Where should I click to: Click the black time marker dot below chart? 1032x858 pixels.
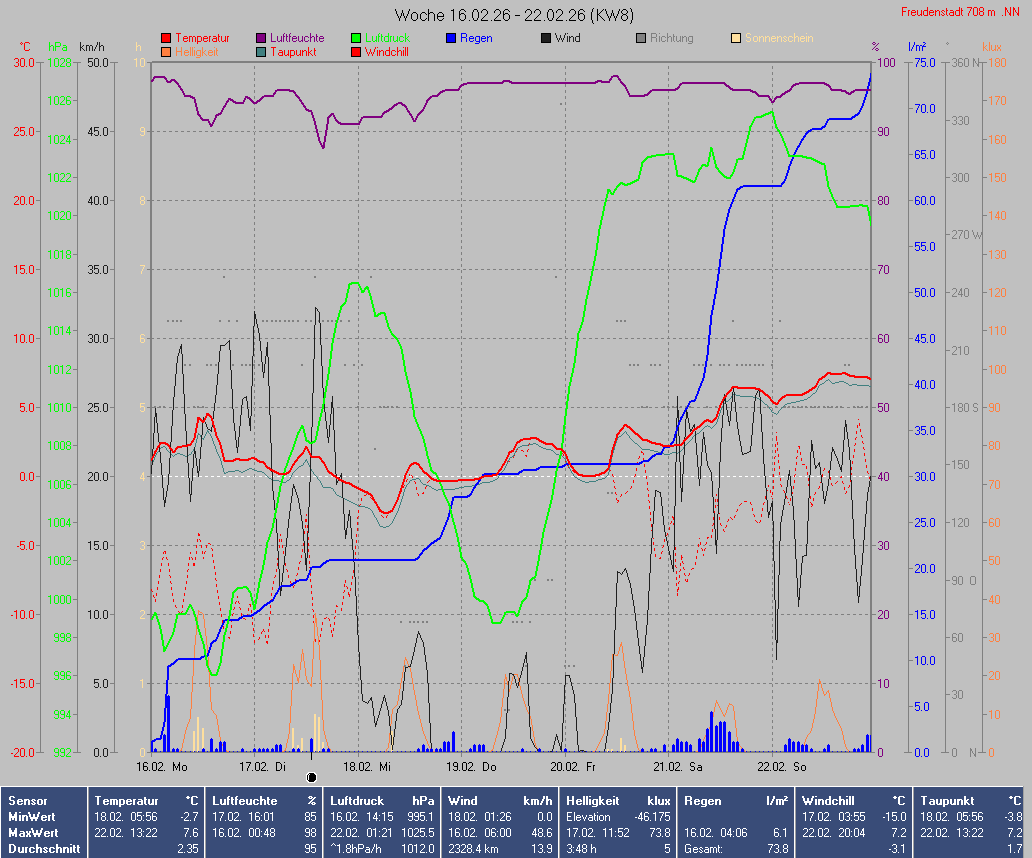click(x=311, y=777)
